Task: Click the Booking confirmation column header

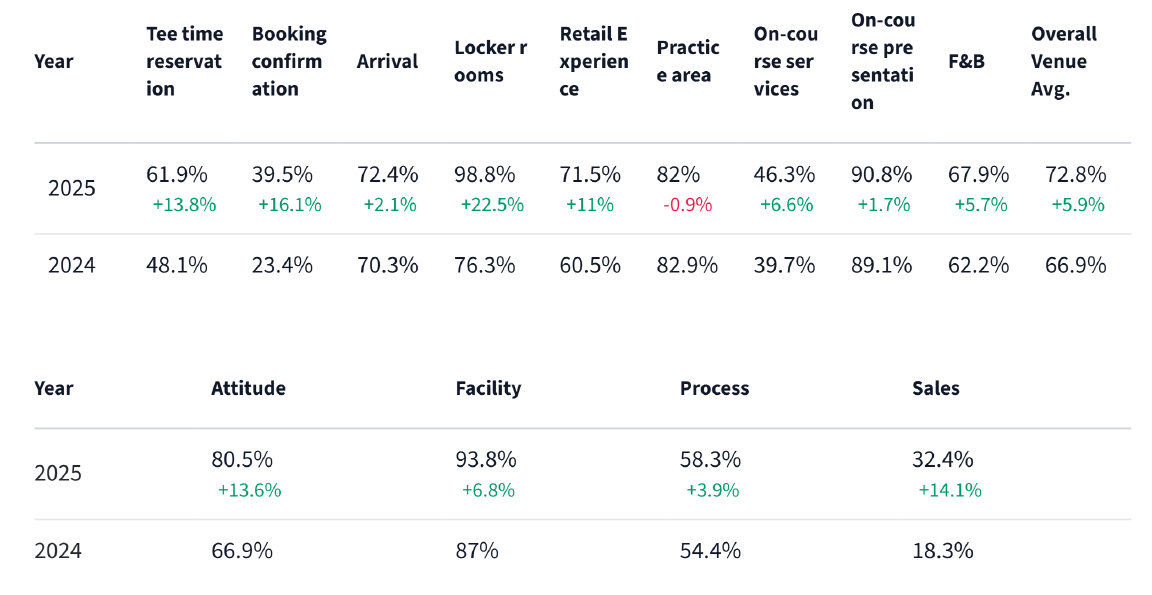Action: [x=288, y=61]
